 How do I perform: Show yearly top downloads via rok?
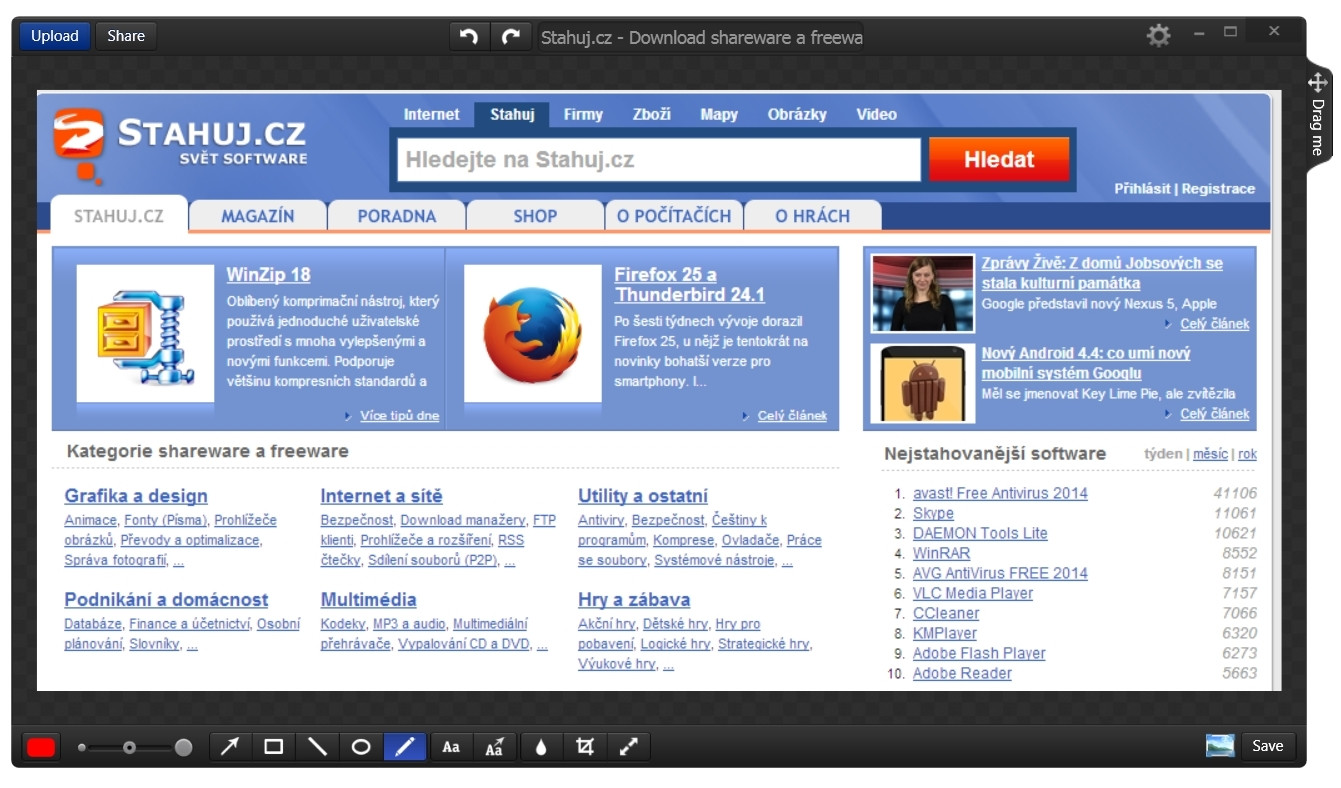coord(1247,454)
